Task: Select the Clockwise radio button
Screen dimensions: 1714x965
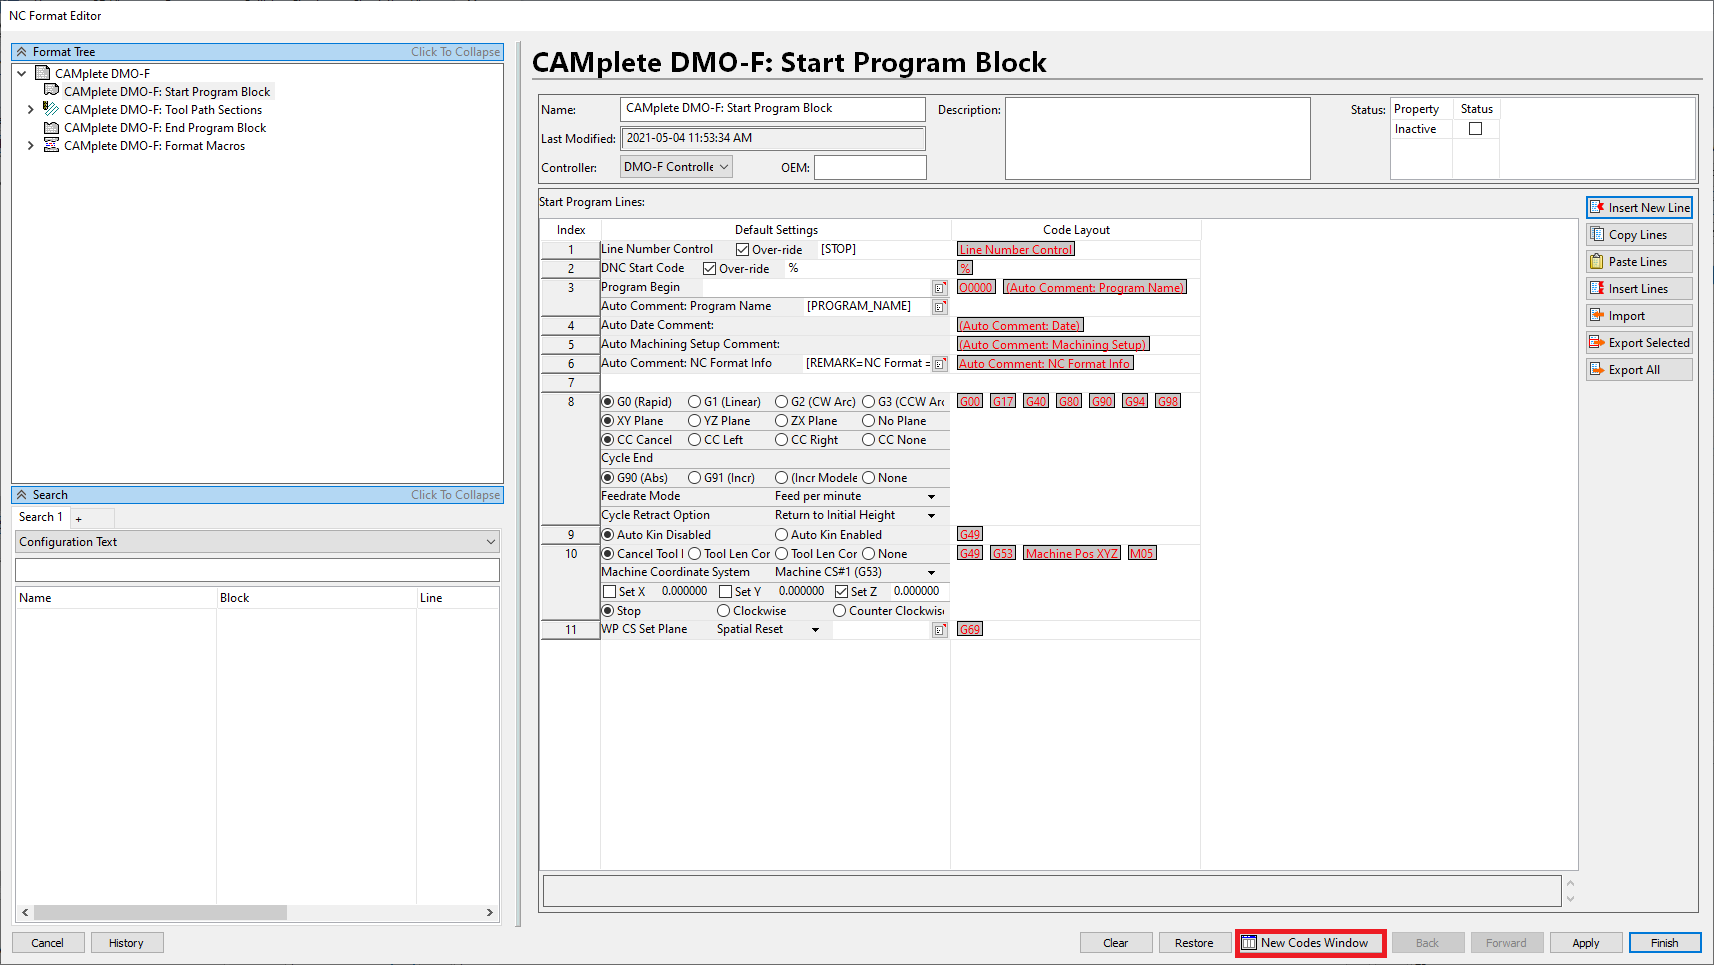Action: 723,611
